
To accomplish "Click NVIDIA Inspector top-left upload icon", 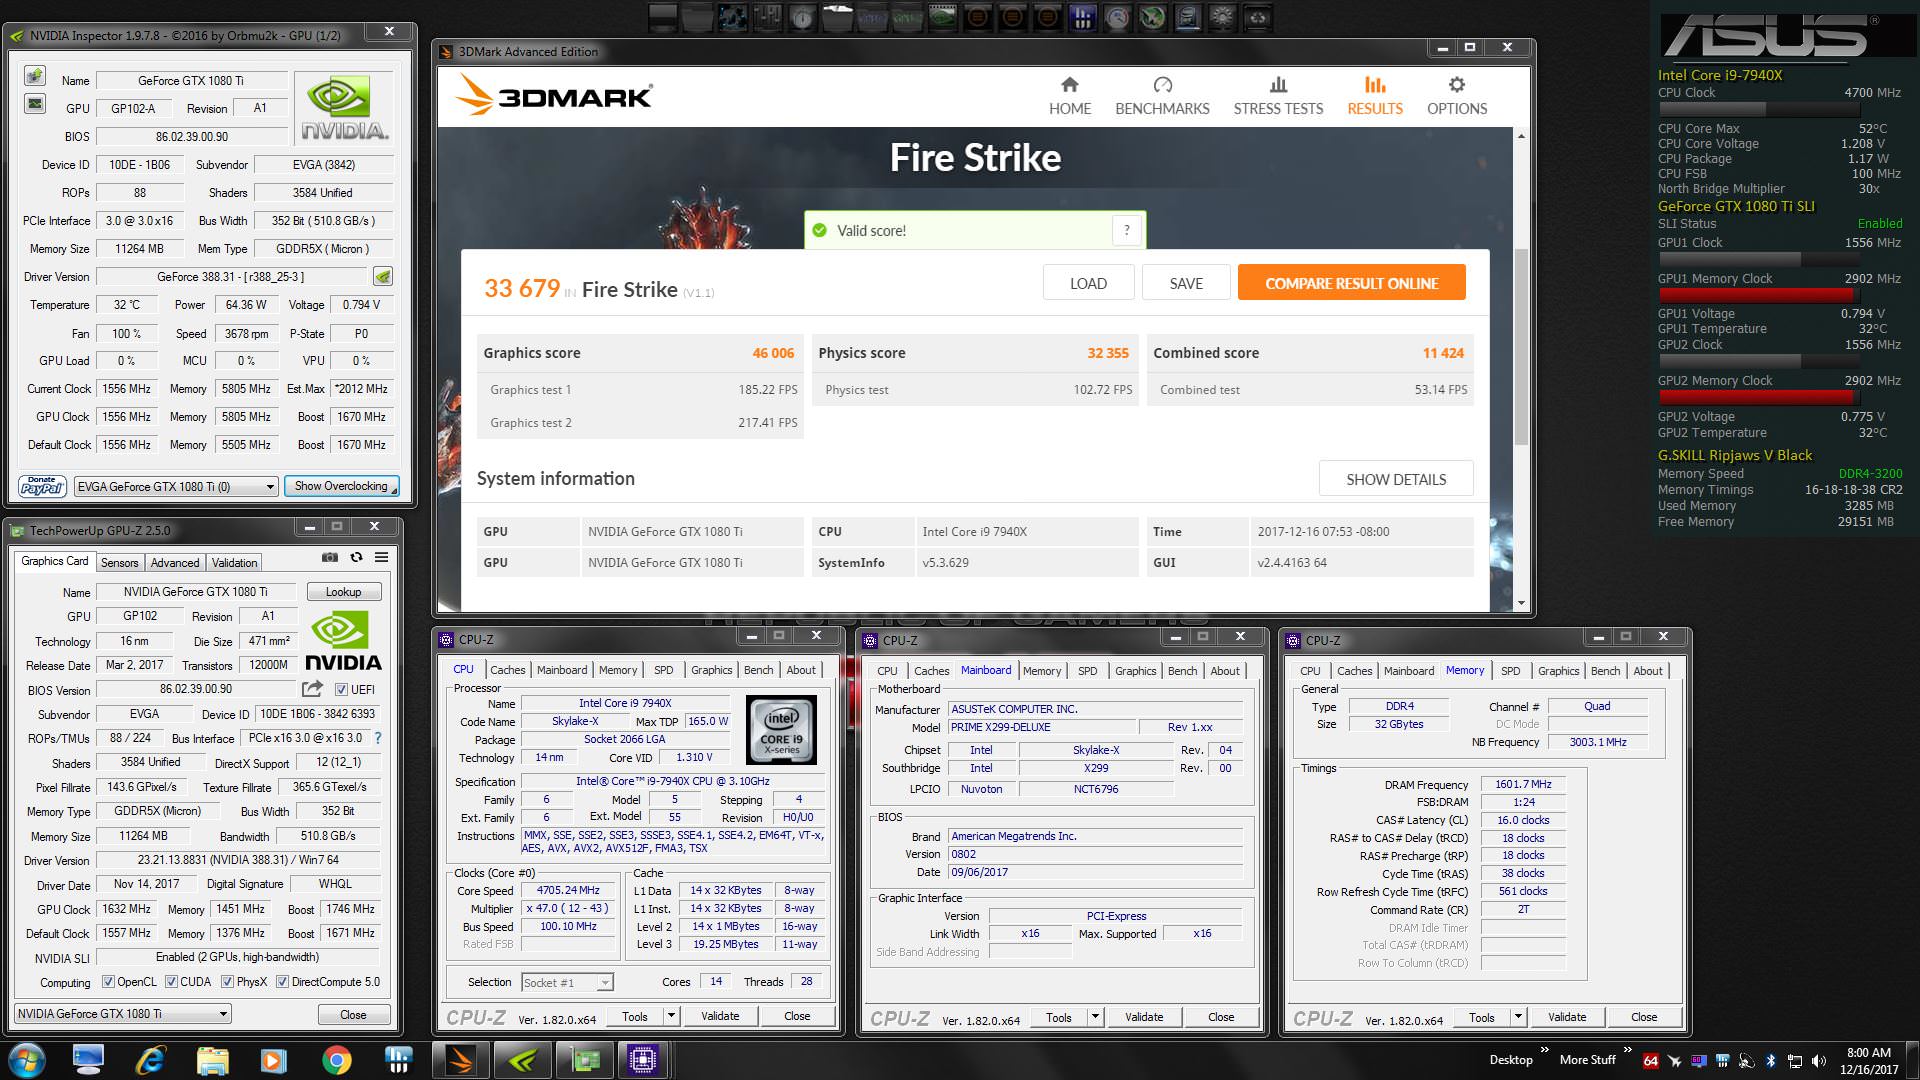I will point(35,76).
